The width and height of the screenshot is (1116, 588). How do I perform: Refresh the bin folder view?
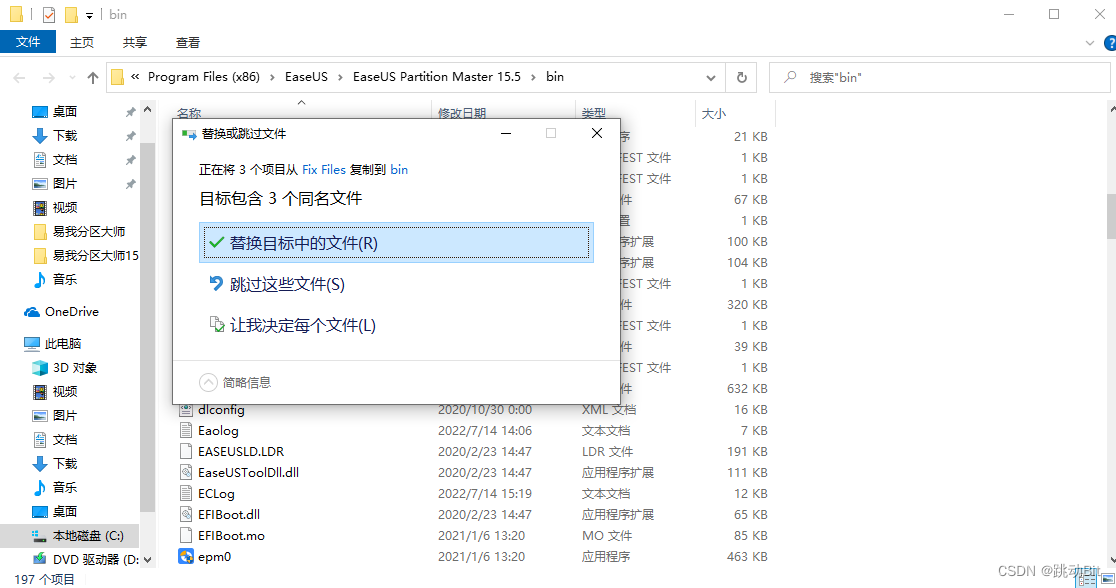click(742, 78)
